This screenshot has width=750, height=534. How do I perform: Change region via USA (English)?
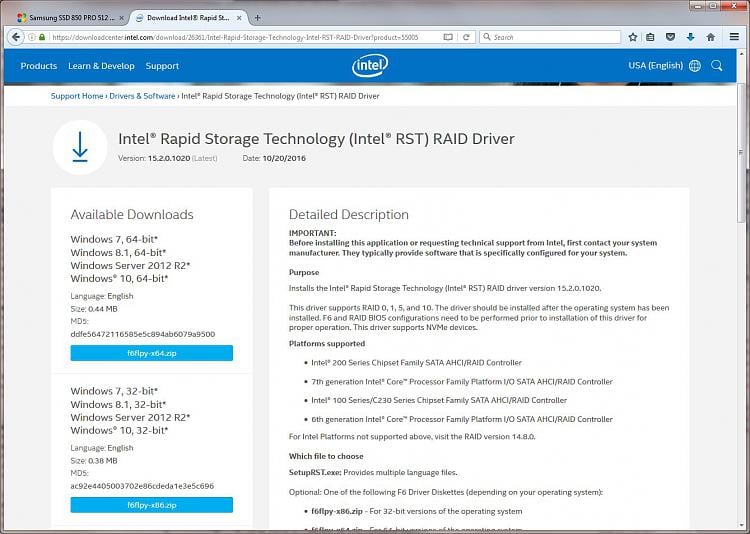[x=655, y=66]
